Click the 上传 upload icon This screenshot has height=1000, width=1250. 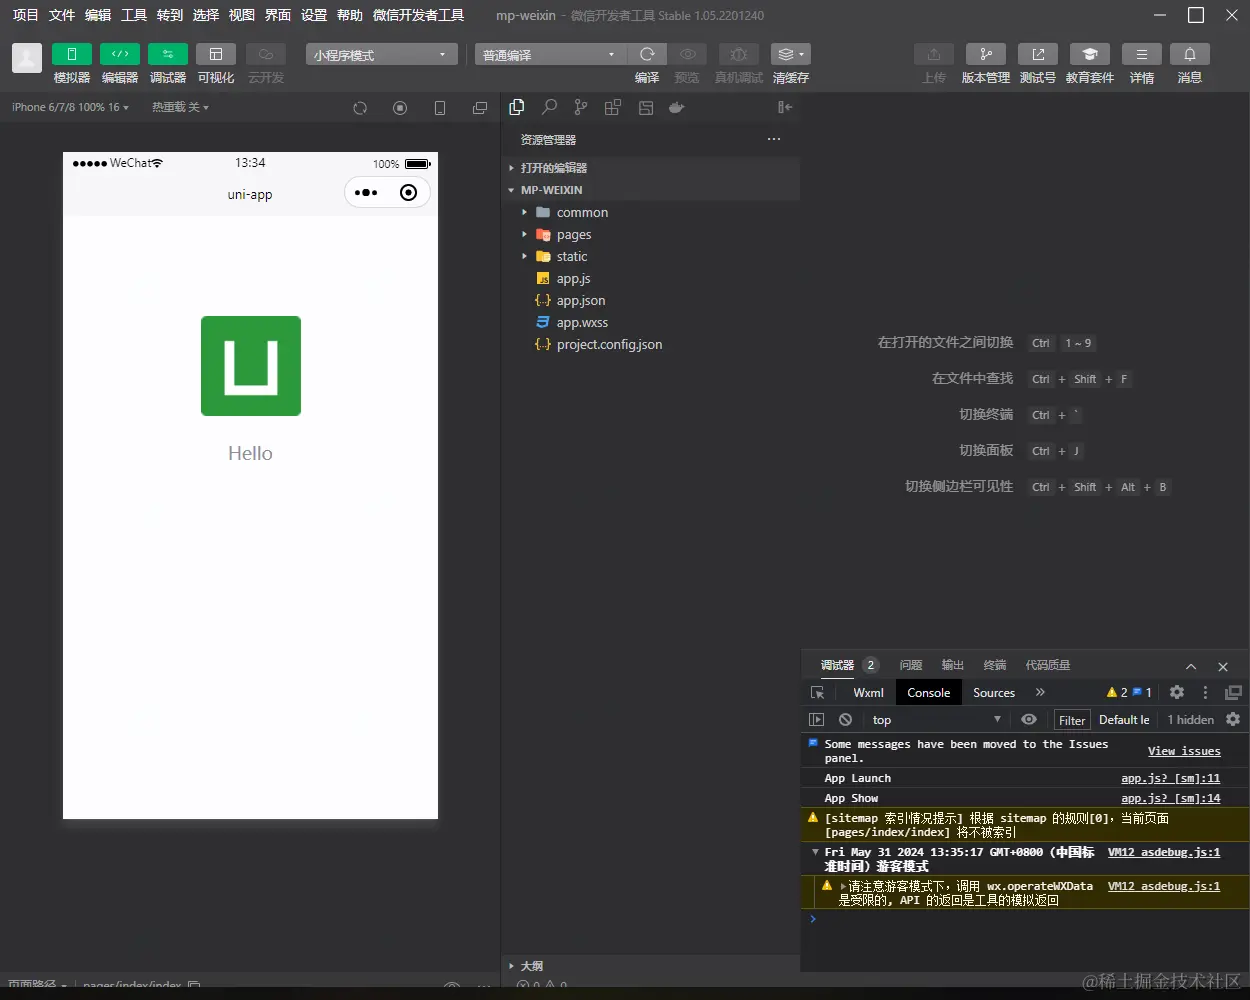tap(933, 54)
